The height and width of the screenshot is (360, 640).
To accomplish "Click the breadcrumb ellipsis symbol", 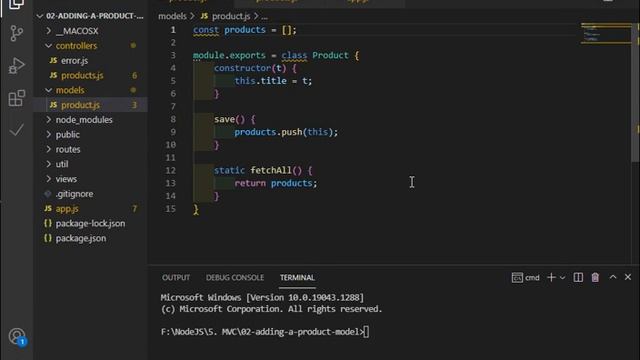I will tap(264, 17).
